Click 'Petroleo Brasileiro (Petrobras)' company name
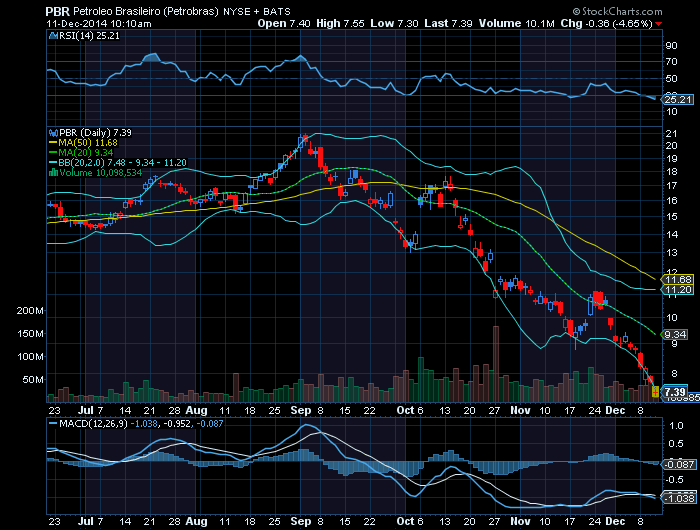The image size is (700, 530). (146, 12)
